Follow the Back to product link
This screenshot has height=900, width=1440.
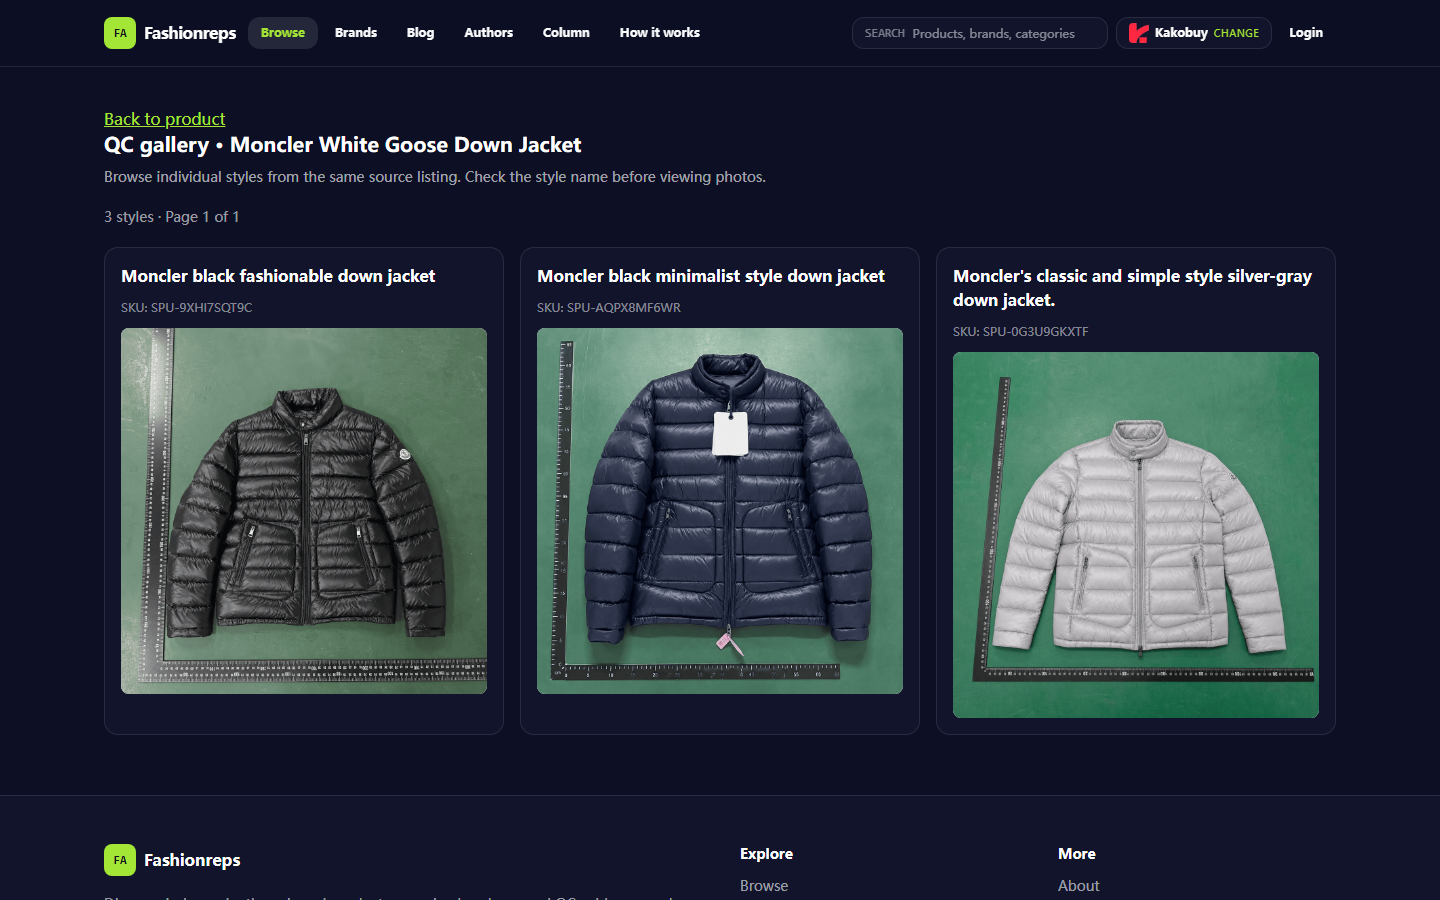click(x=165, y=119)
